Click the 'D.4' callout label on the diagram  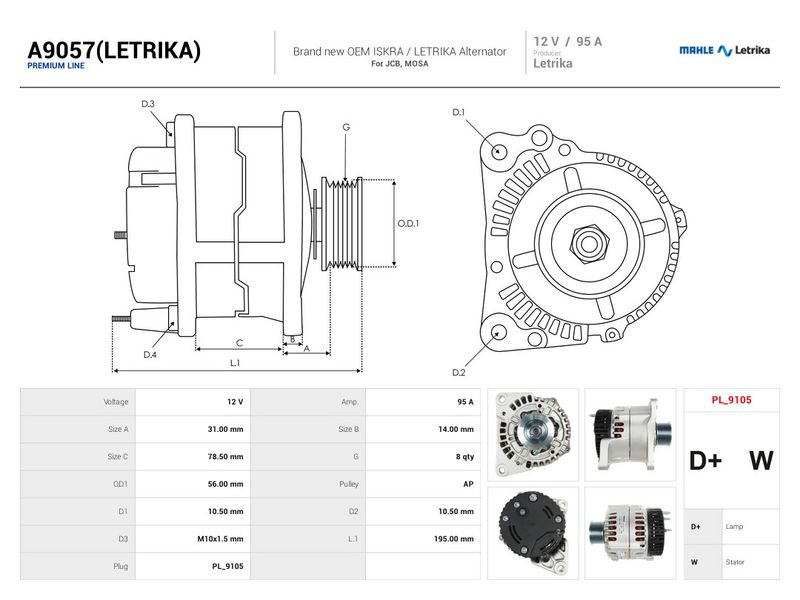point(150,355)
